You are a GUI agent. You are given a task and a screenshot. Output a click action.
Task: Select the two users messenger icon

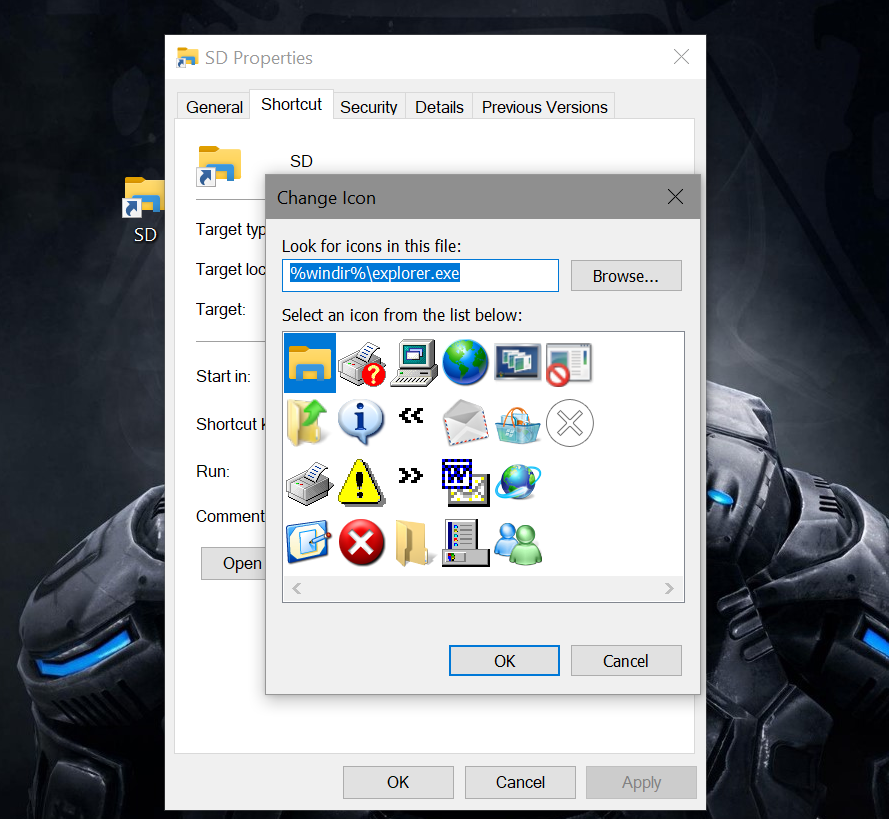pos(518,544)
